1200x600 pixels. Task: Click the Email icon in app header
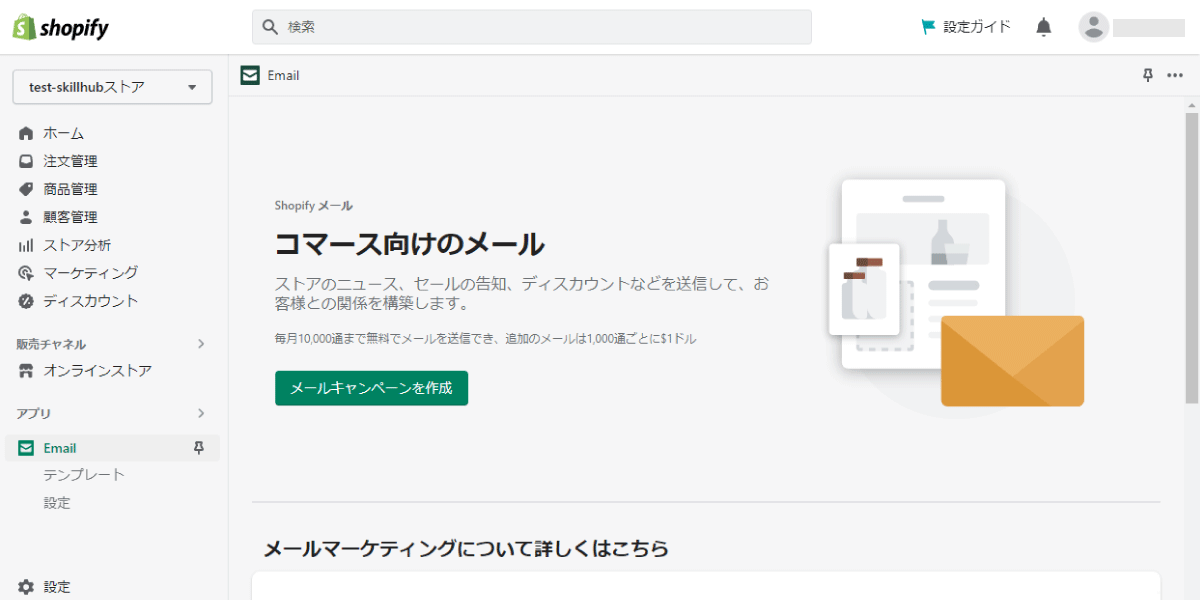250,75
